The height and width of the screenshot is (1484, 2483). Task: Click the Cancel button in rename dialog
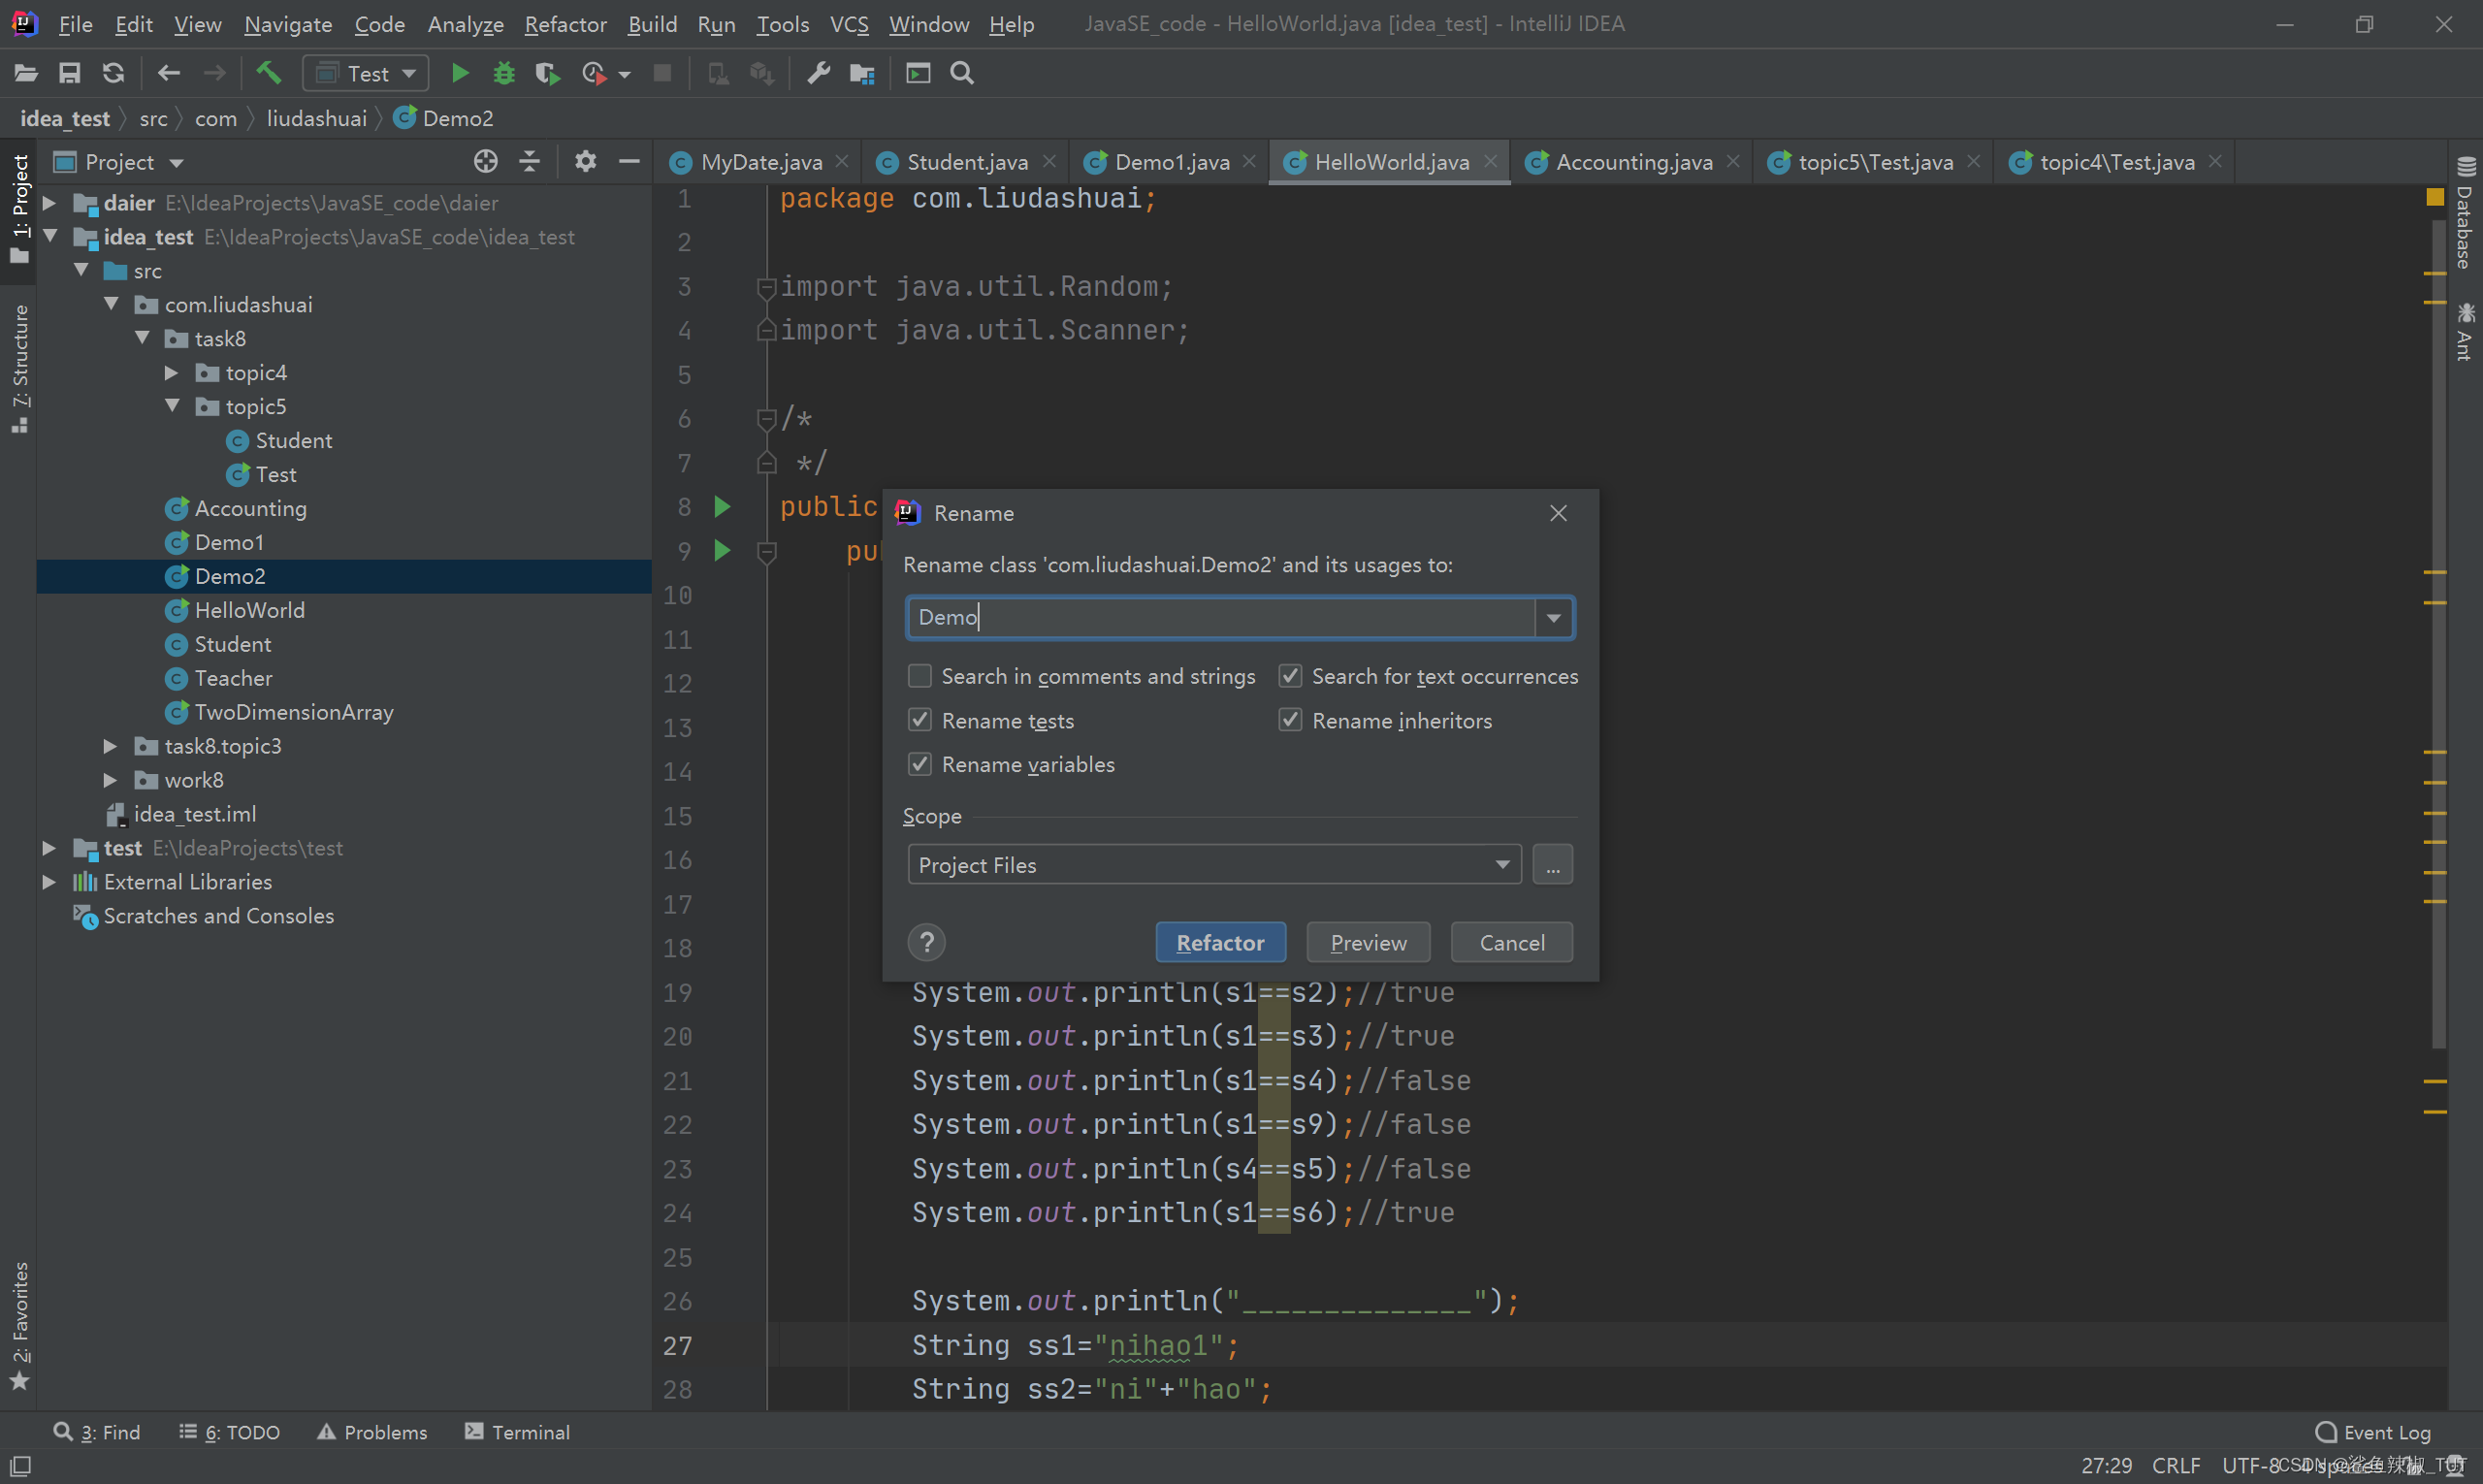click(1512, 942)
